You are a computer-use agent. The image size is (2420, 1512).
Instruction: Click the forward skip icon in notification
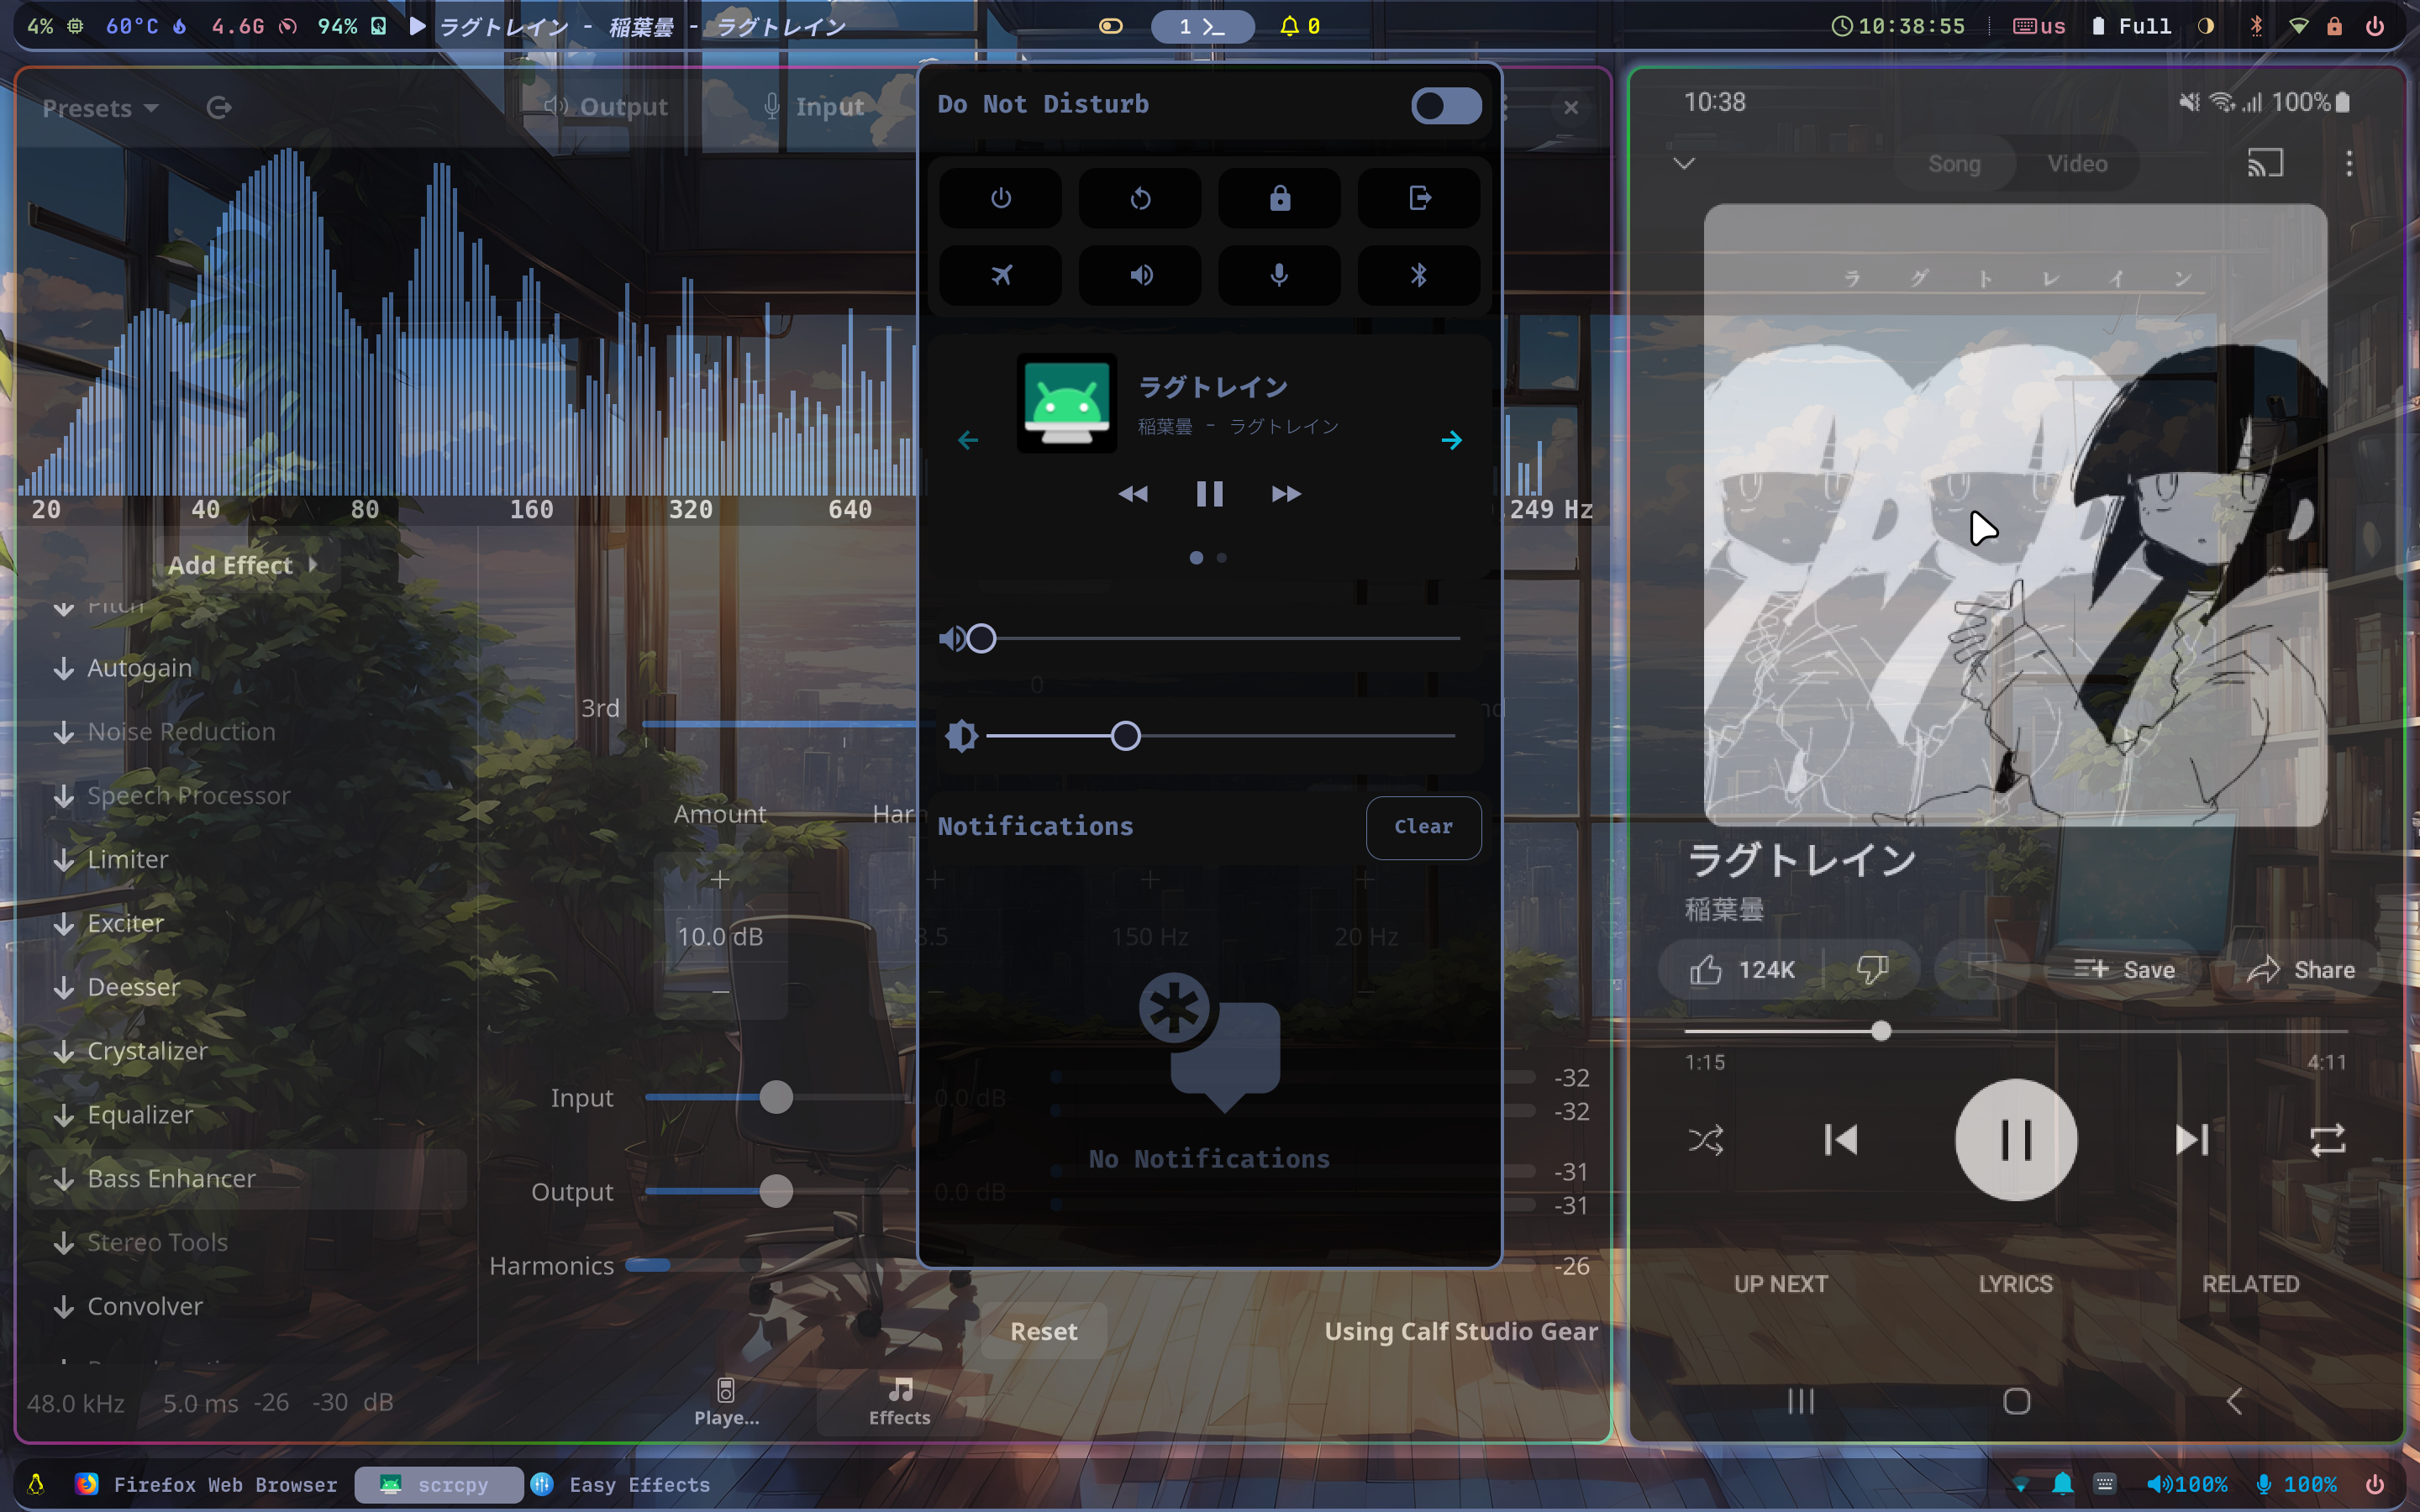coord(1284,493)
